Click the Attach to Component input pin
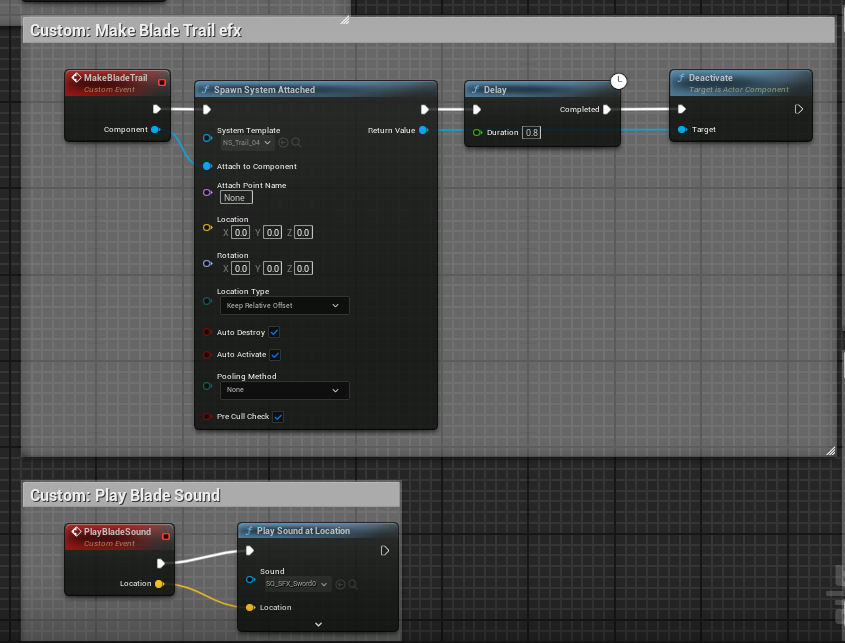Screen dimensions: 845x643 pyautogui.click(x=207, y=166)
